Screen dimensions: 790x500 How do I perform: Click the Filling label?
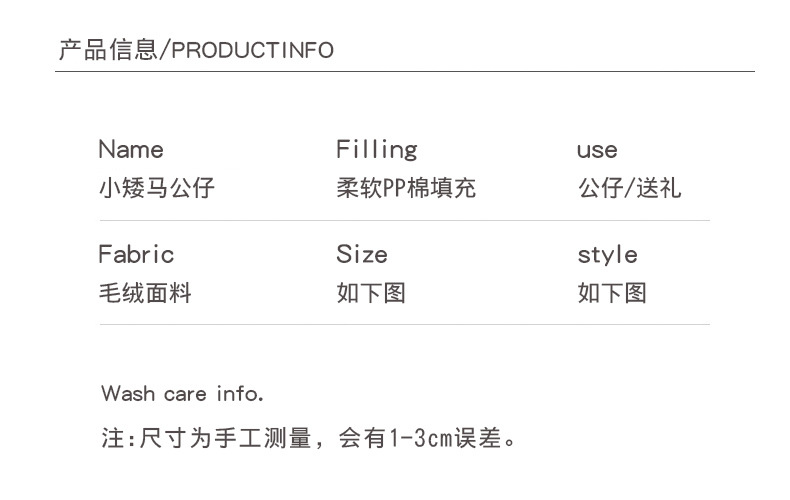376,150
